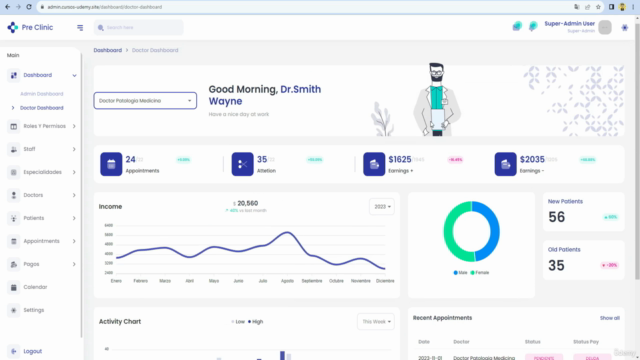Open Doctor Dashboard submenu item
Viewport: 640px width, 360px height.
click(x=42, y=108)
